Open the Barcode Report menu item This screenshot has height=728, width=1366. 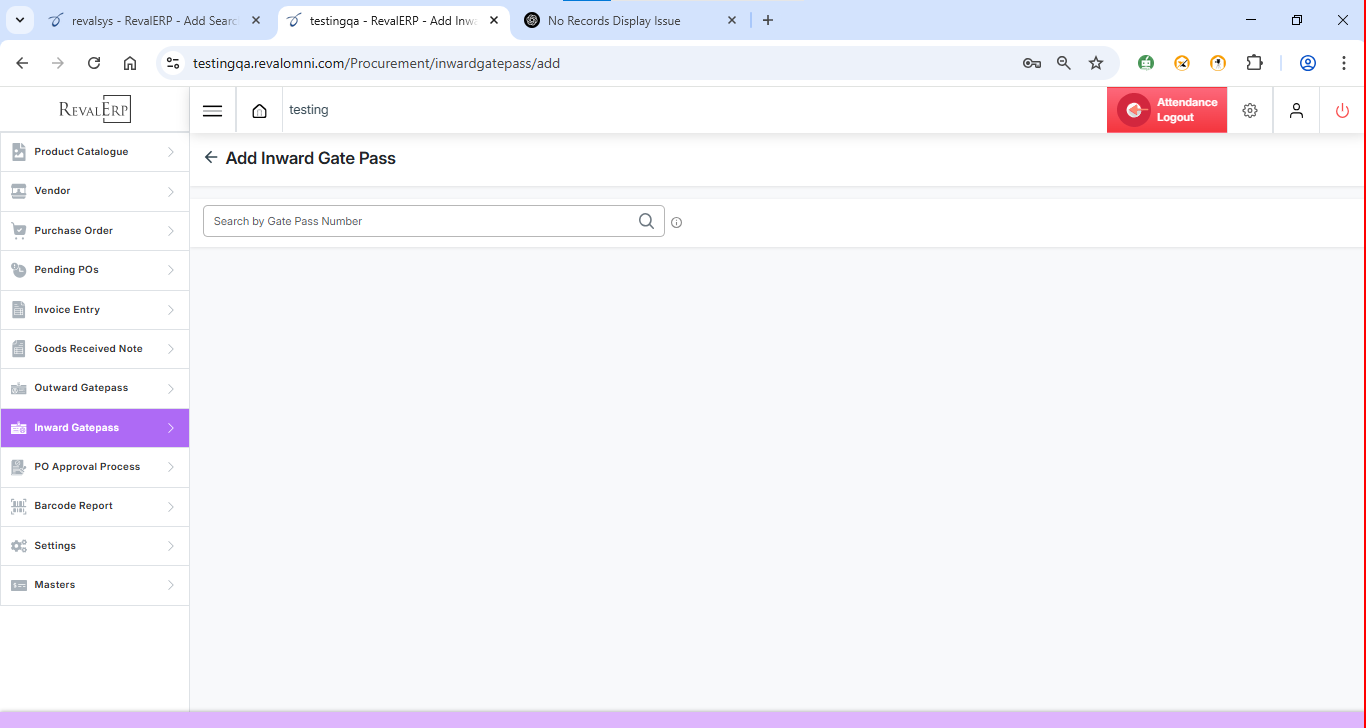73,506
